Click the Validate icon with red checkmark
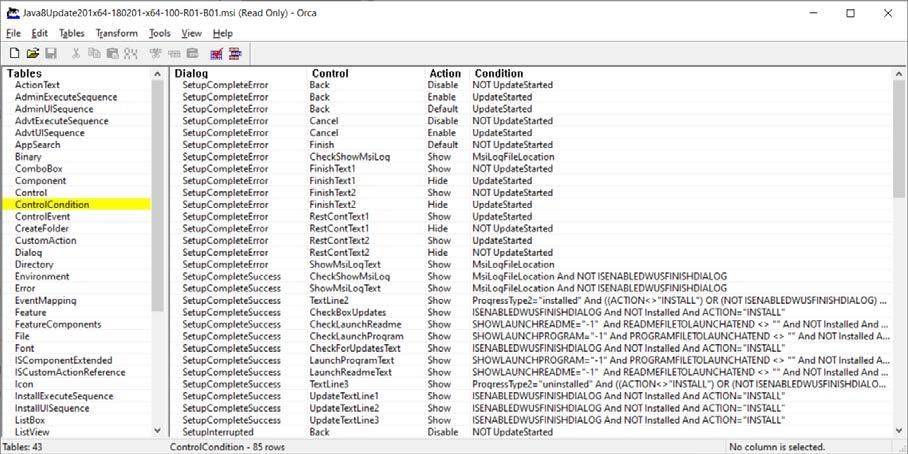The height and width of the screenshot is (454, 908). 217,54
